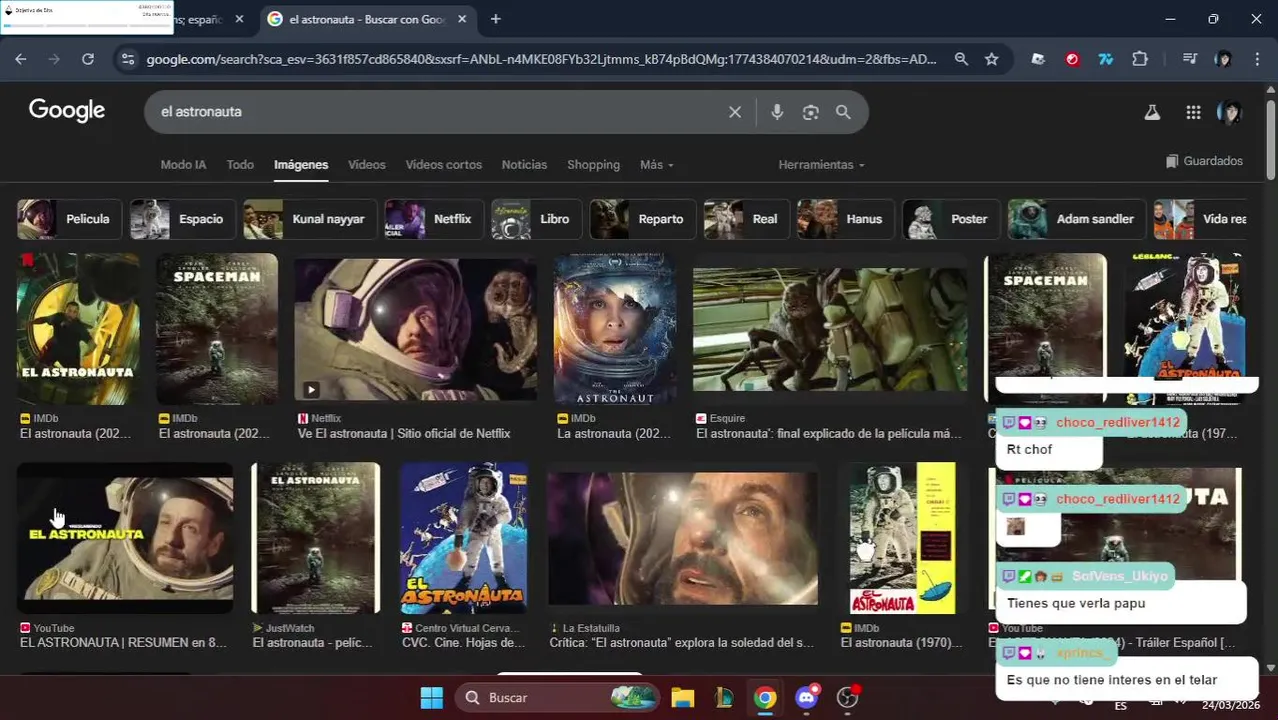Viewport: 1278px width, 720px height.
Task: Filter images by Espacio chip
Action: coord(183,219)
